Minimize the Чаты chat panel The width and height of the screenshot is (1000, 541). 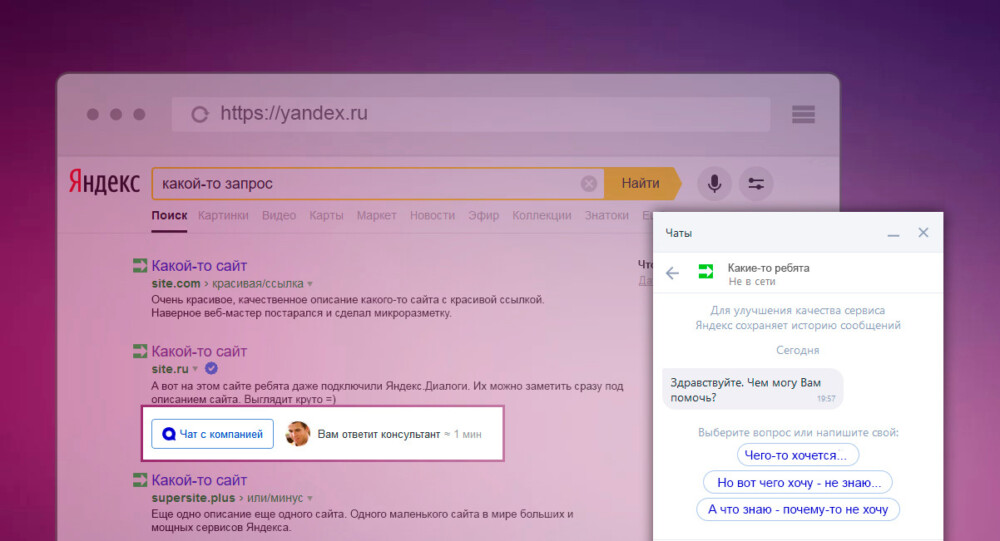pos(892,233)
